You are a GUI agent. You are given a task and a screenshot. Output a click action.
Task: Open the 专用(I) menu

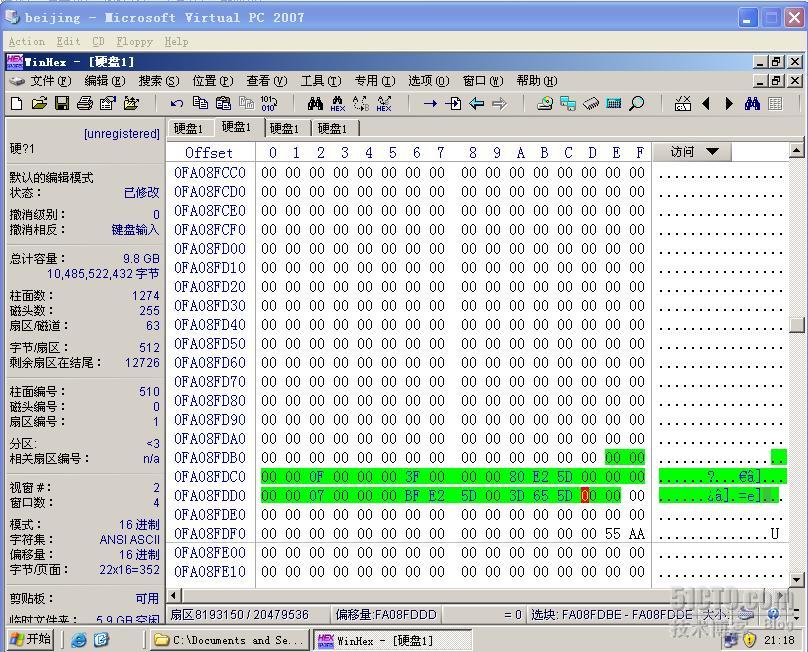(x=375, y=81)
